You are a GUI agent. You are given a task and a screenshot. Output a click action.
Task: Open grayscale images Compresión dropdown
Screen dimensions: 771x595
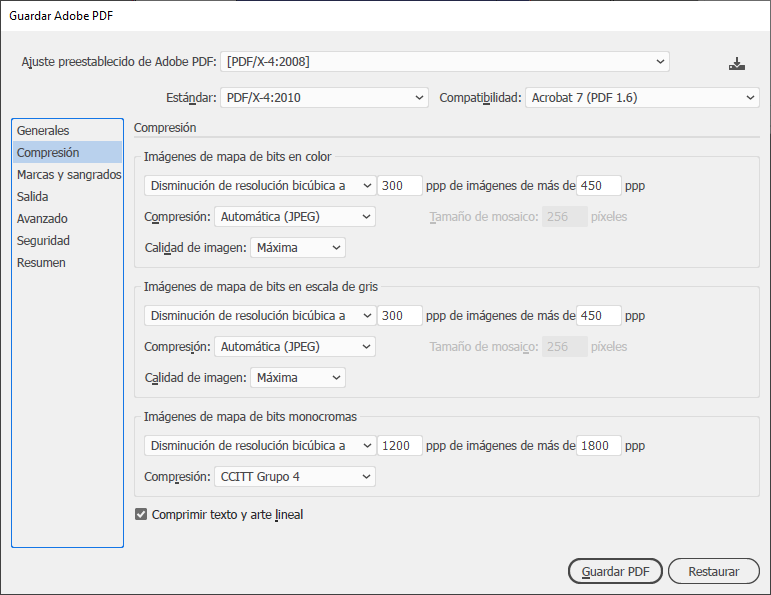coord(295,346)
